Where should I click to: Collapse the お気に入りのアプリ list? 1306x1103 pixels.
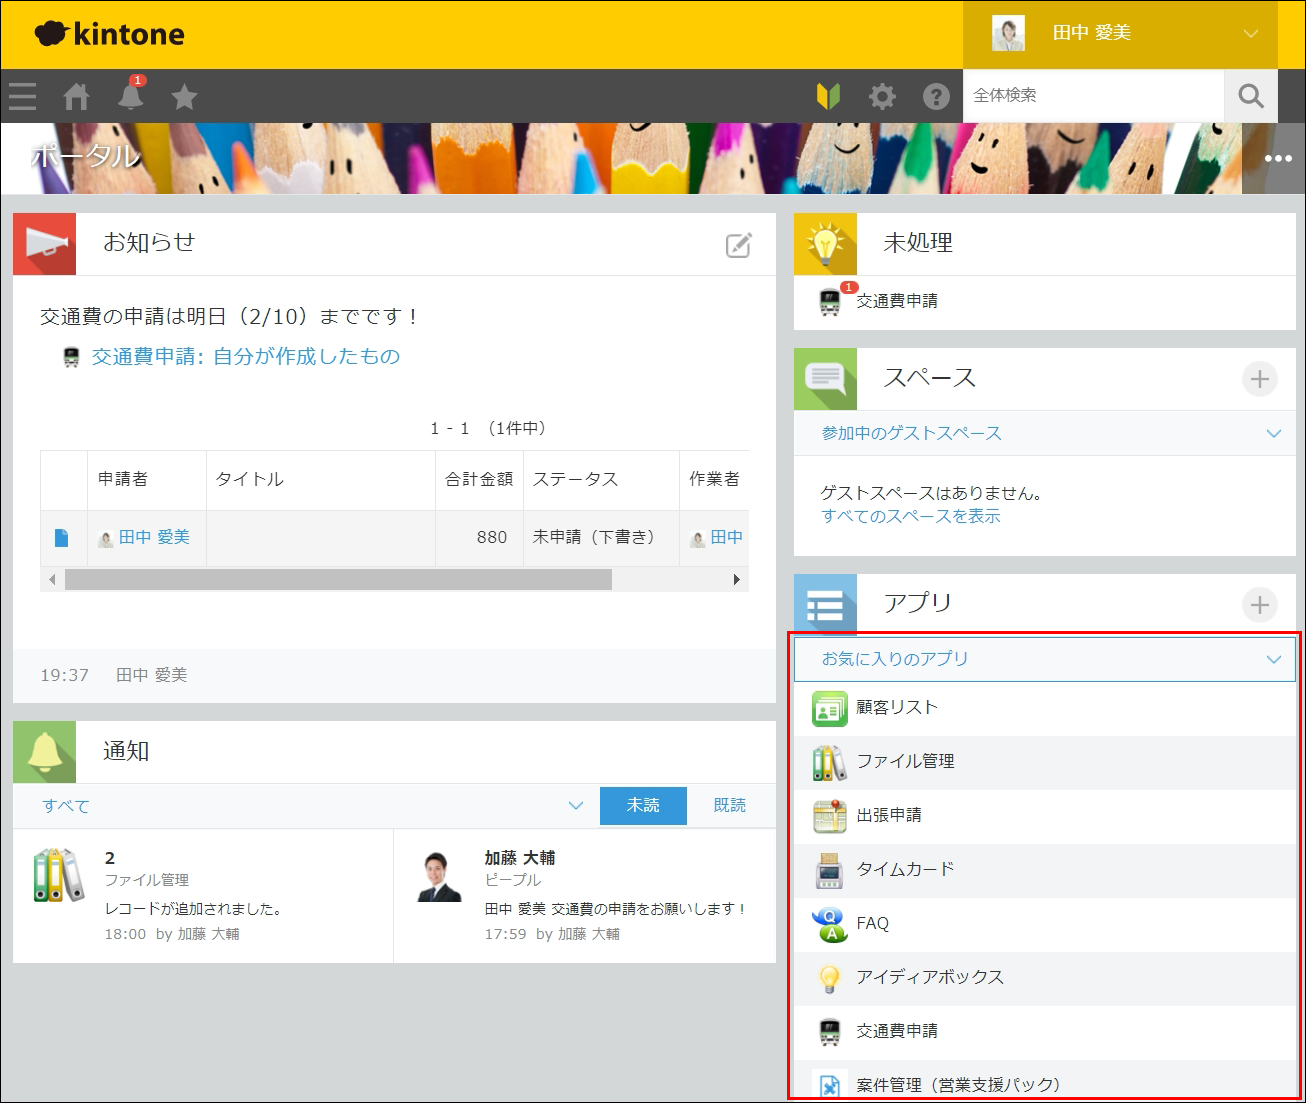click(1273, 659)
